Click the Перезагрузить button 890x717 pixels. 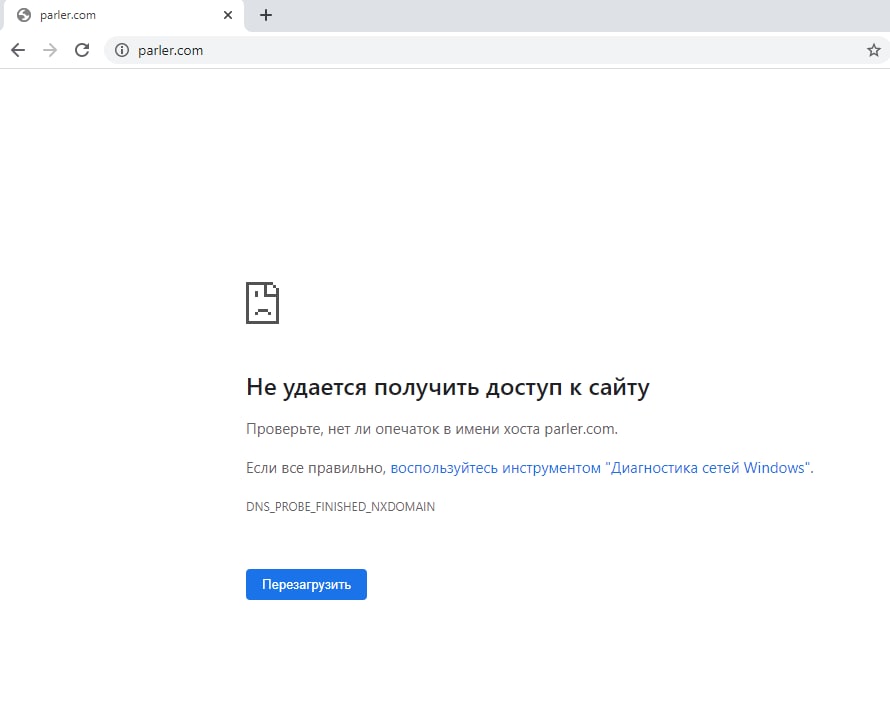click(306, 584)
